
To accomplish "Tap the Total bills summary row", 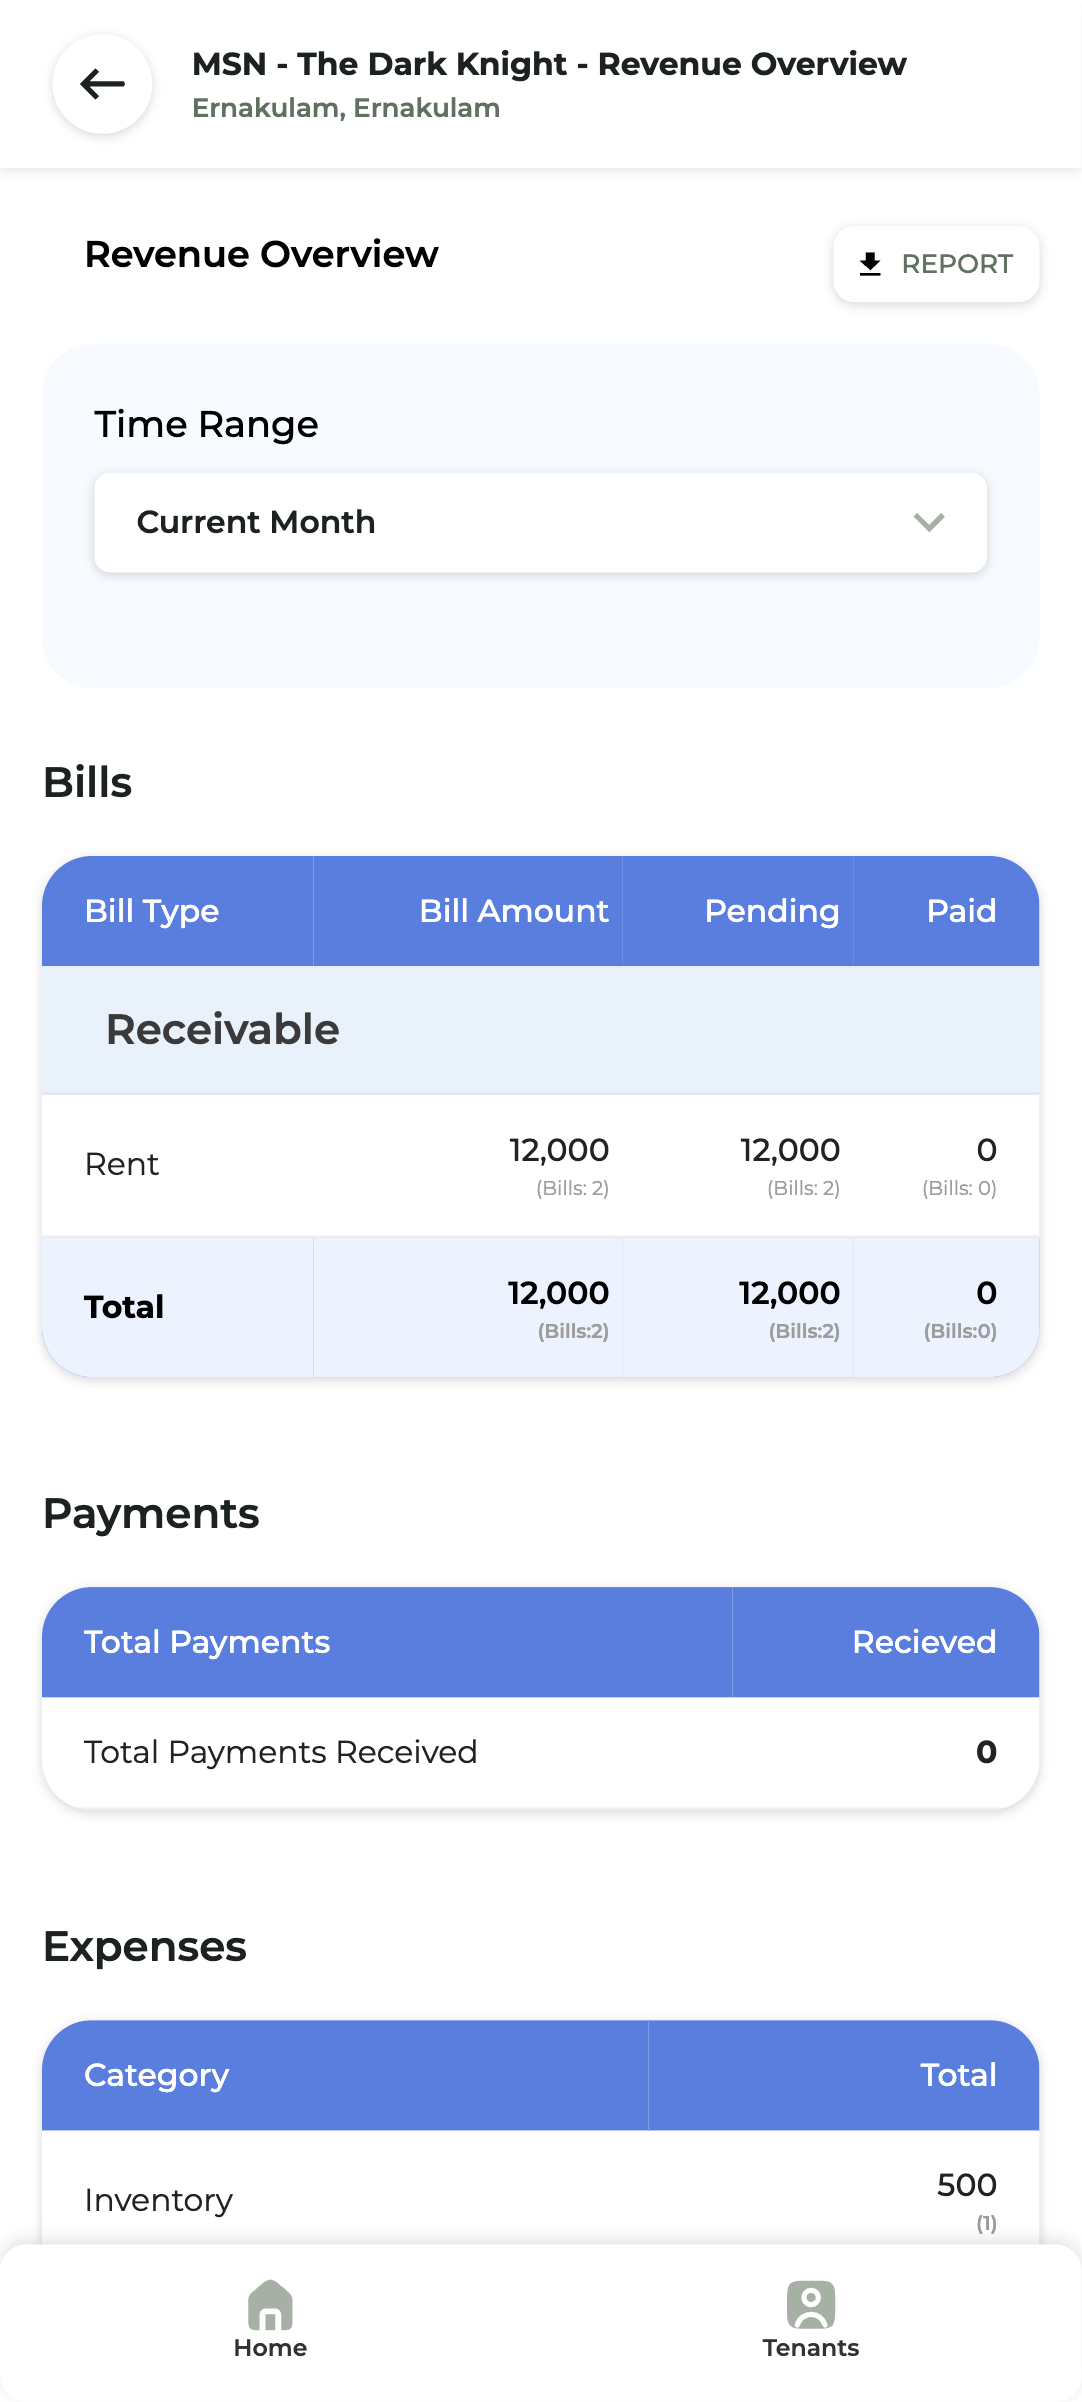I will pos(540,1307).
